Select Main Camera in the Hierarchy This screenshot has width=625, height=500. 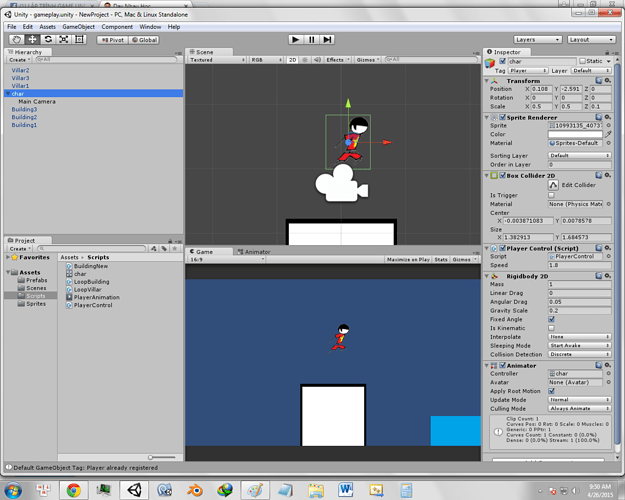37,102
